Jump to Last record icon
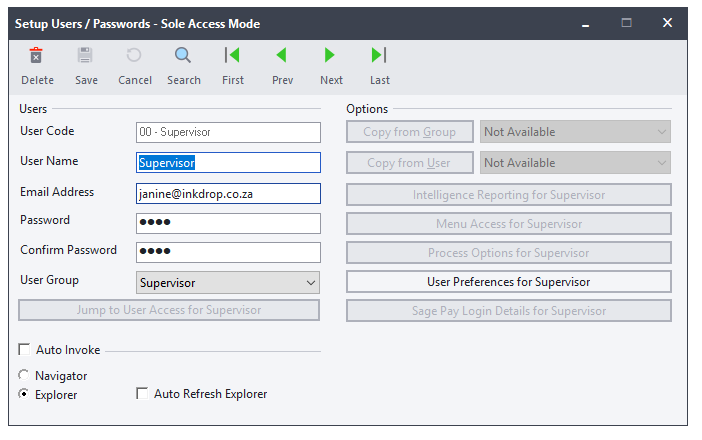Screen dimensions: 702x440 [x=379, y=56]
